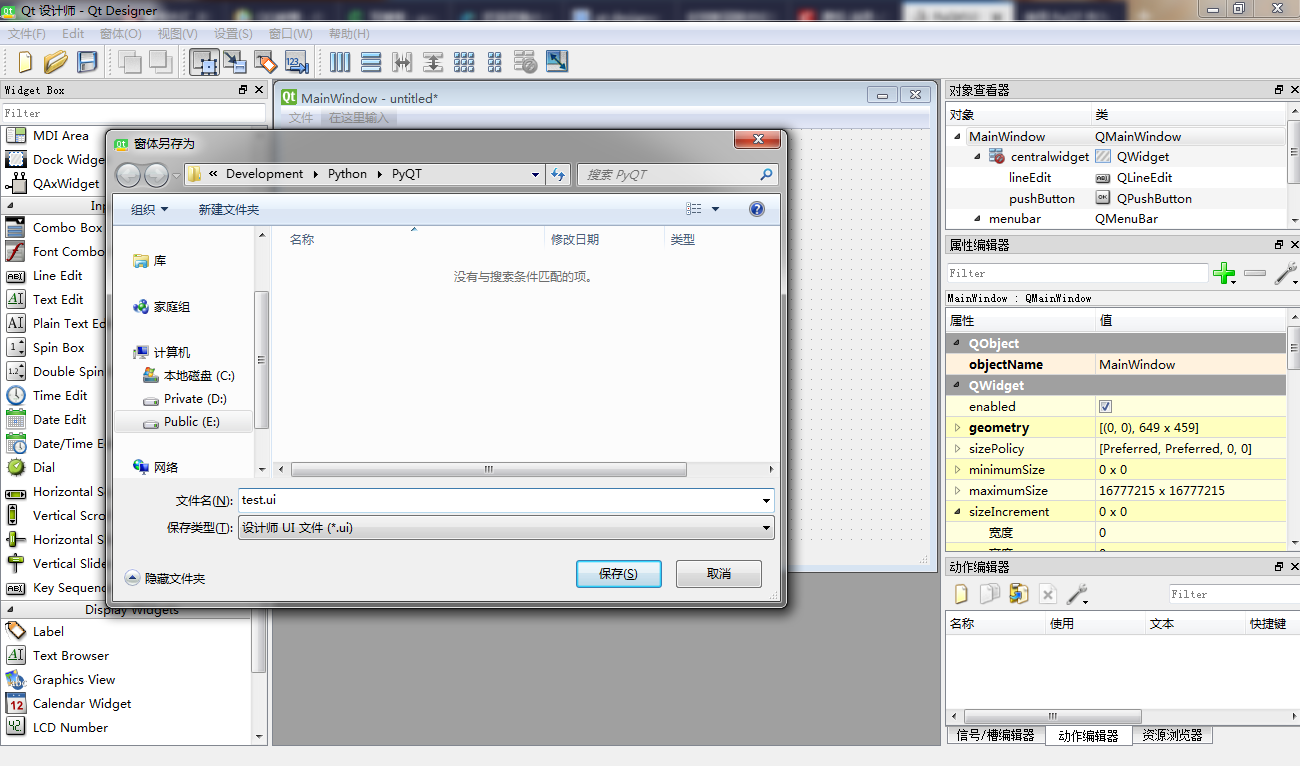The height and width of the screenshot is (766, 1300).
Task: Open the view options dropdown in save dialog
Action: click(715, 209)
